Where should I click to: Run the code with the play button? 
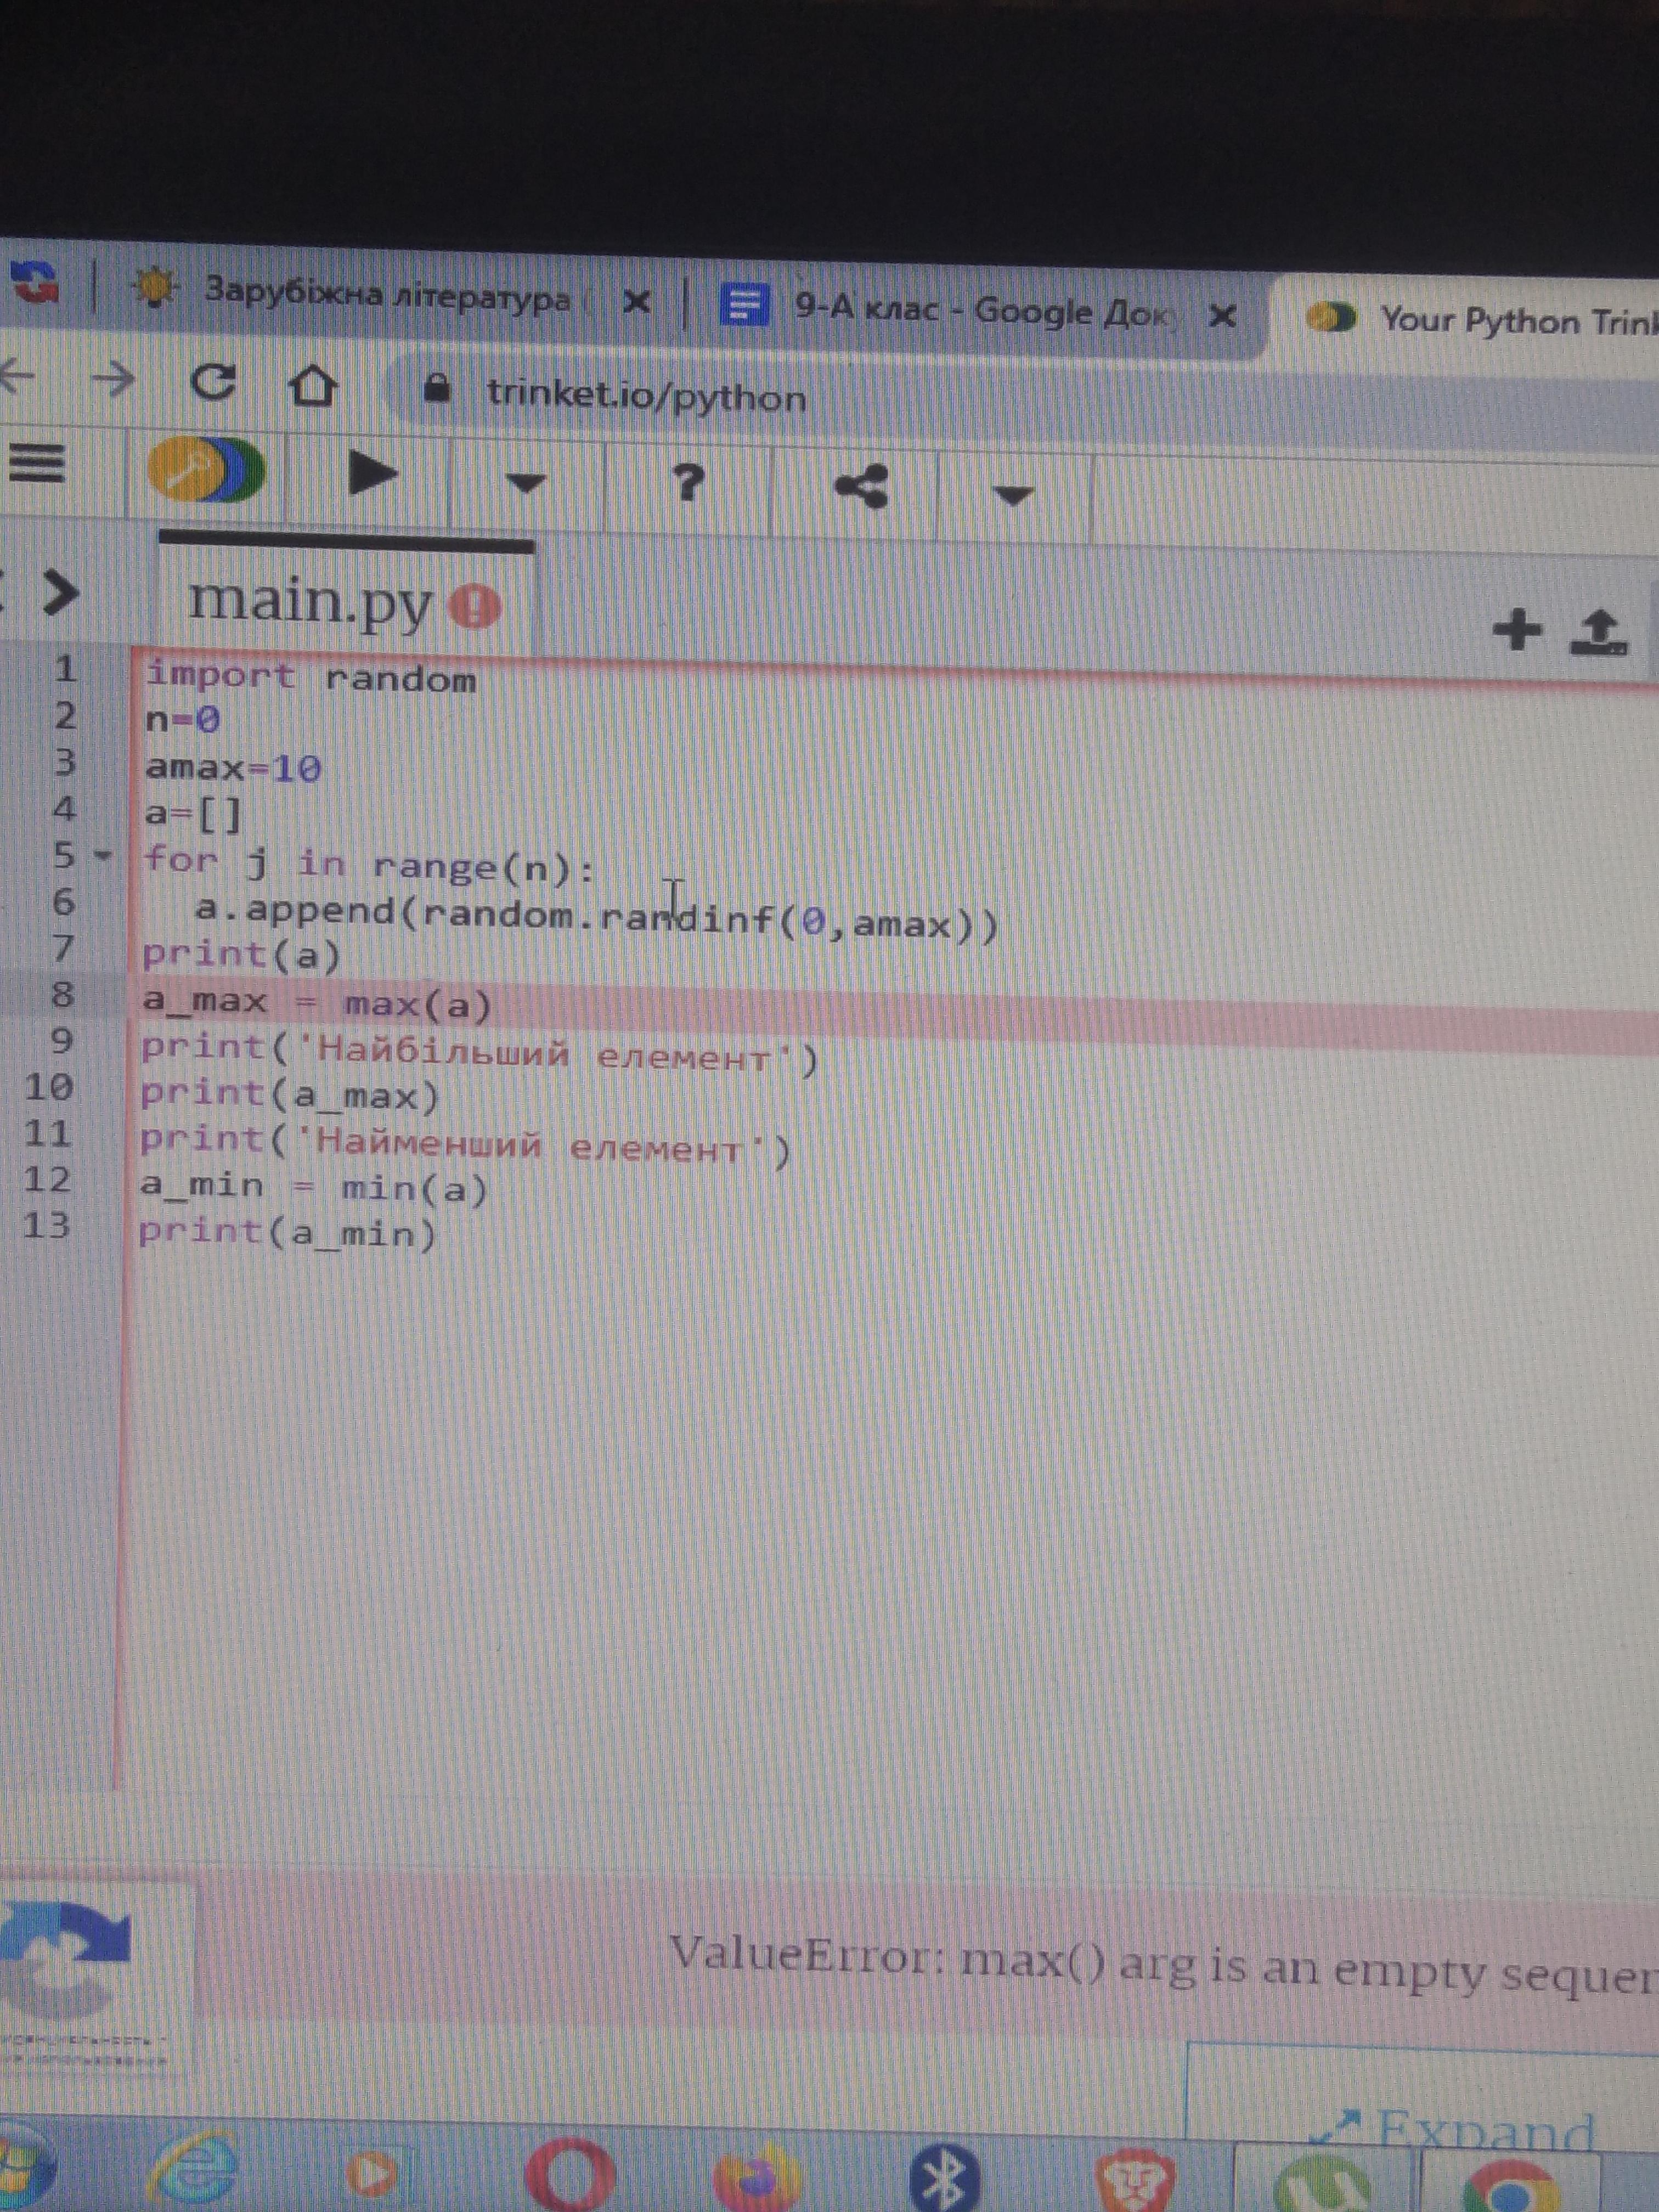pos(372,473)
